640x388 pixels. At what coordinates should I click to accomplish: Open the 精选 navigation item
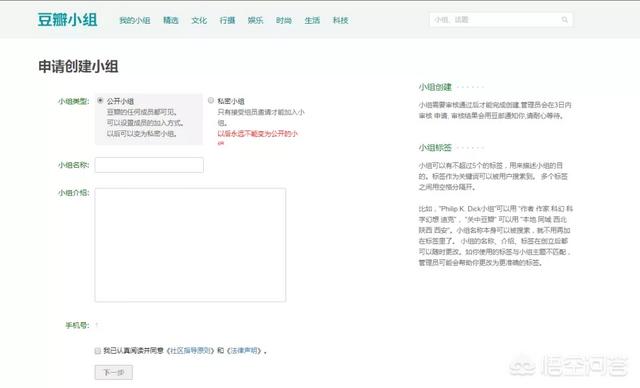[171, 20]
